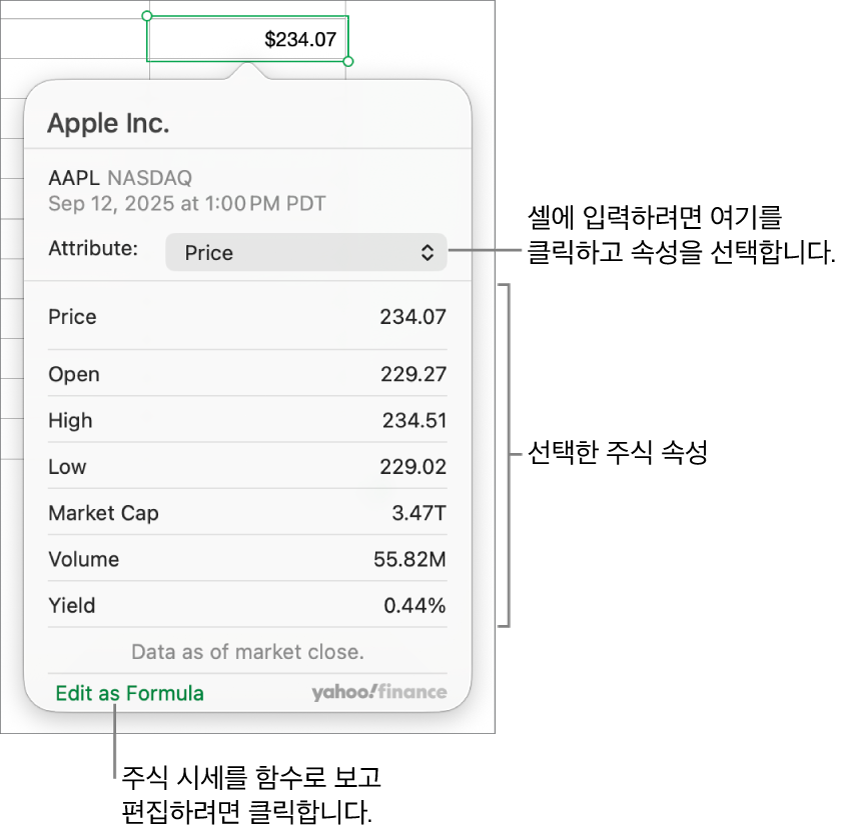Select the cell showing $234.07

248,40
